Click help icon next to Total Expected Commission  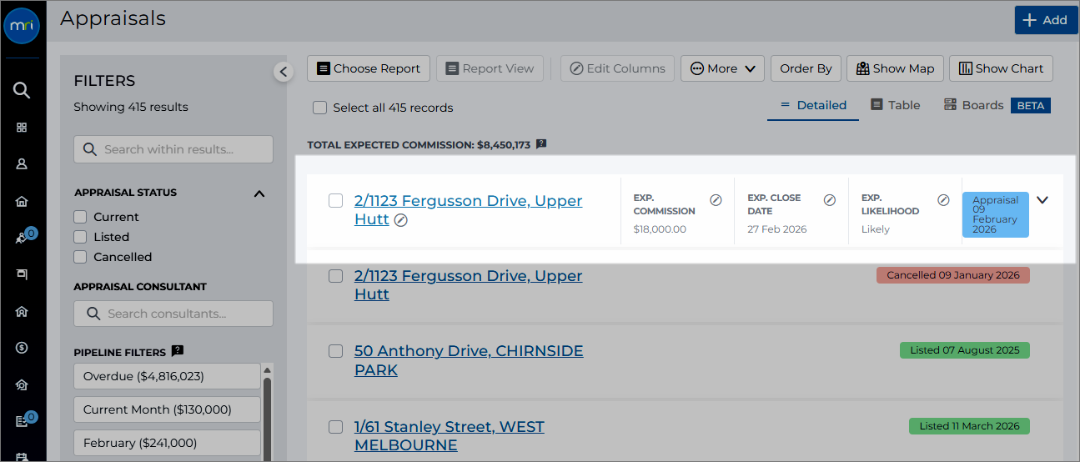[x=541, y=145]
